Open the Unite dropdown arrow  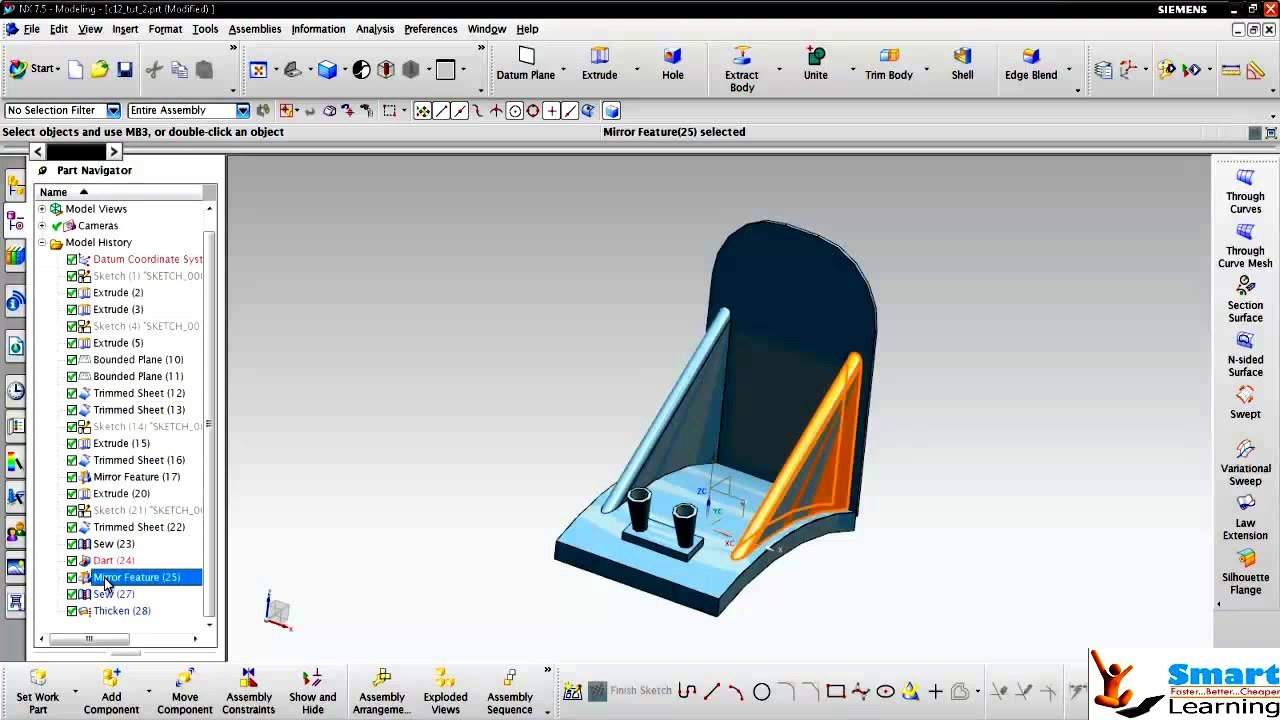(852, 71)
